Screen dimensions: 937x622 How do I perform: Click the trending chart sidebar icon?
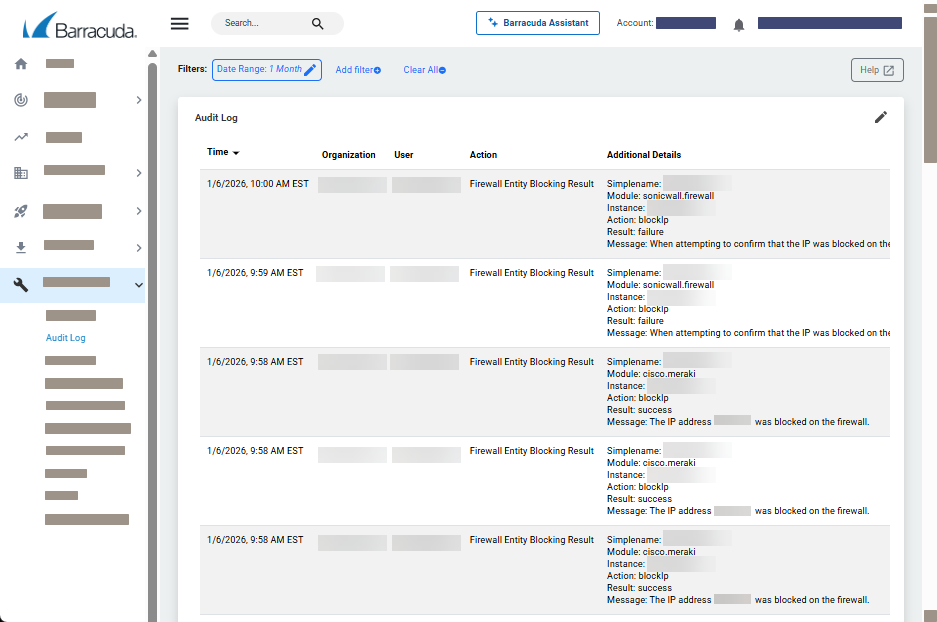20,137
